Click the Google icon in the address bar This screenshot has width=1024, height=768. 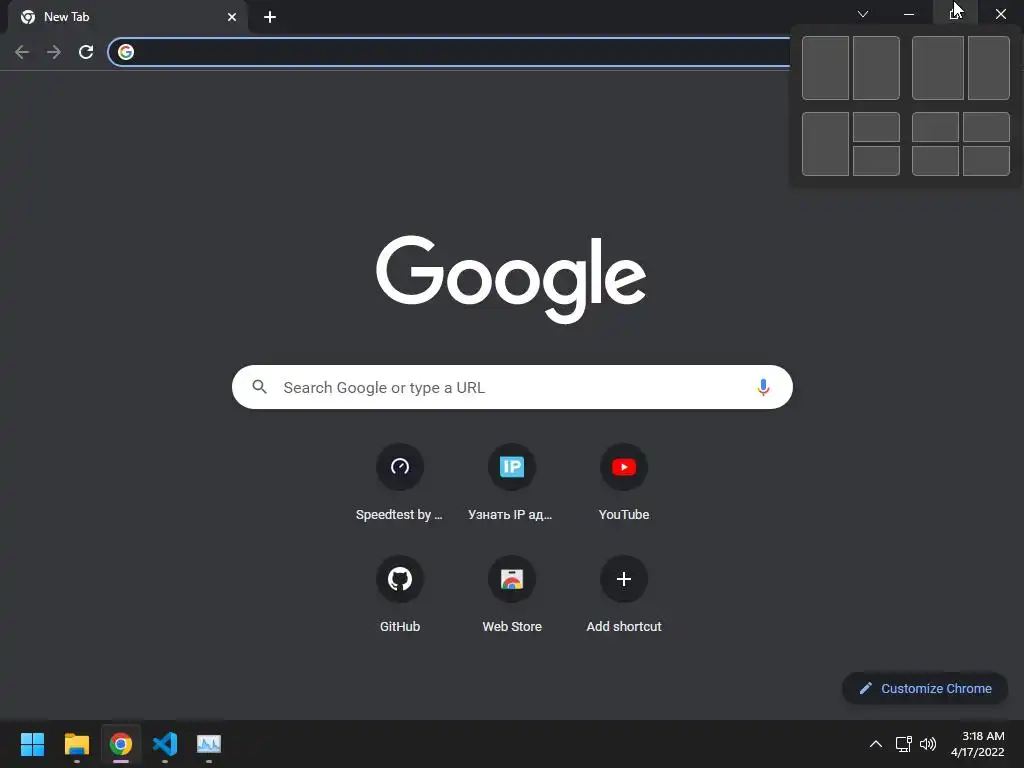[x=126, y=52]
